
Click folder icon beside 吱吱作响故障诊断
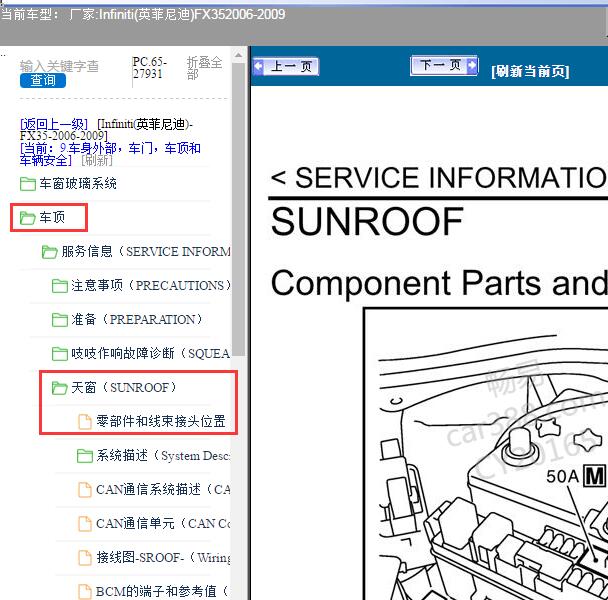[60, 354]
